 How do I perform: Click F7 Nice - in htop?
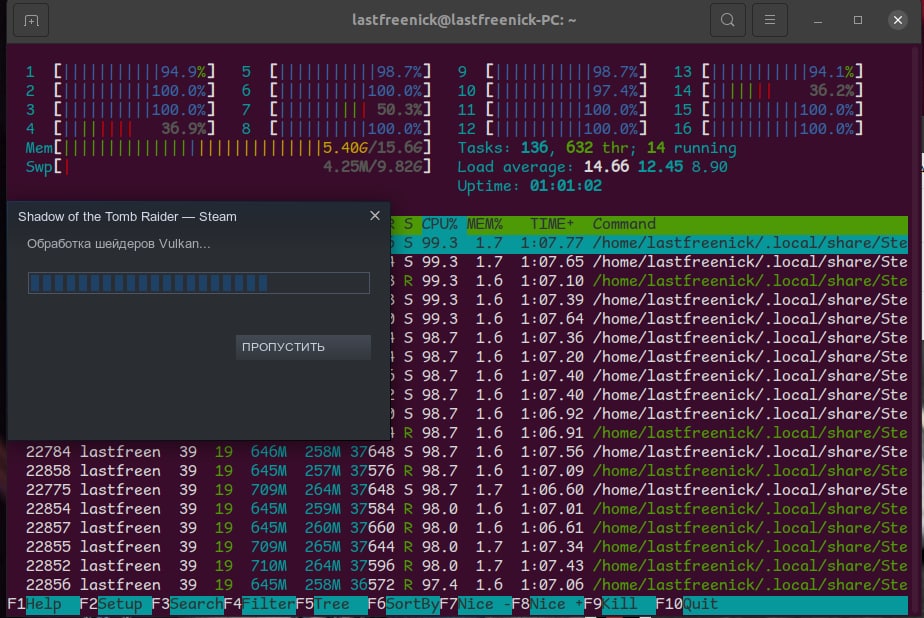click(x=475, y=604)
